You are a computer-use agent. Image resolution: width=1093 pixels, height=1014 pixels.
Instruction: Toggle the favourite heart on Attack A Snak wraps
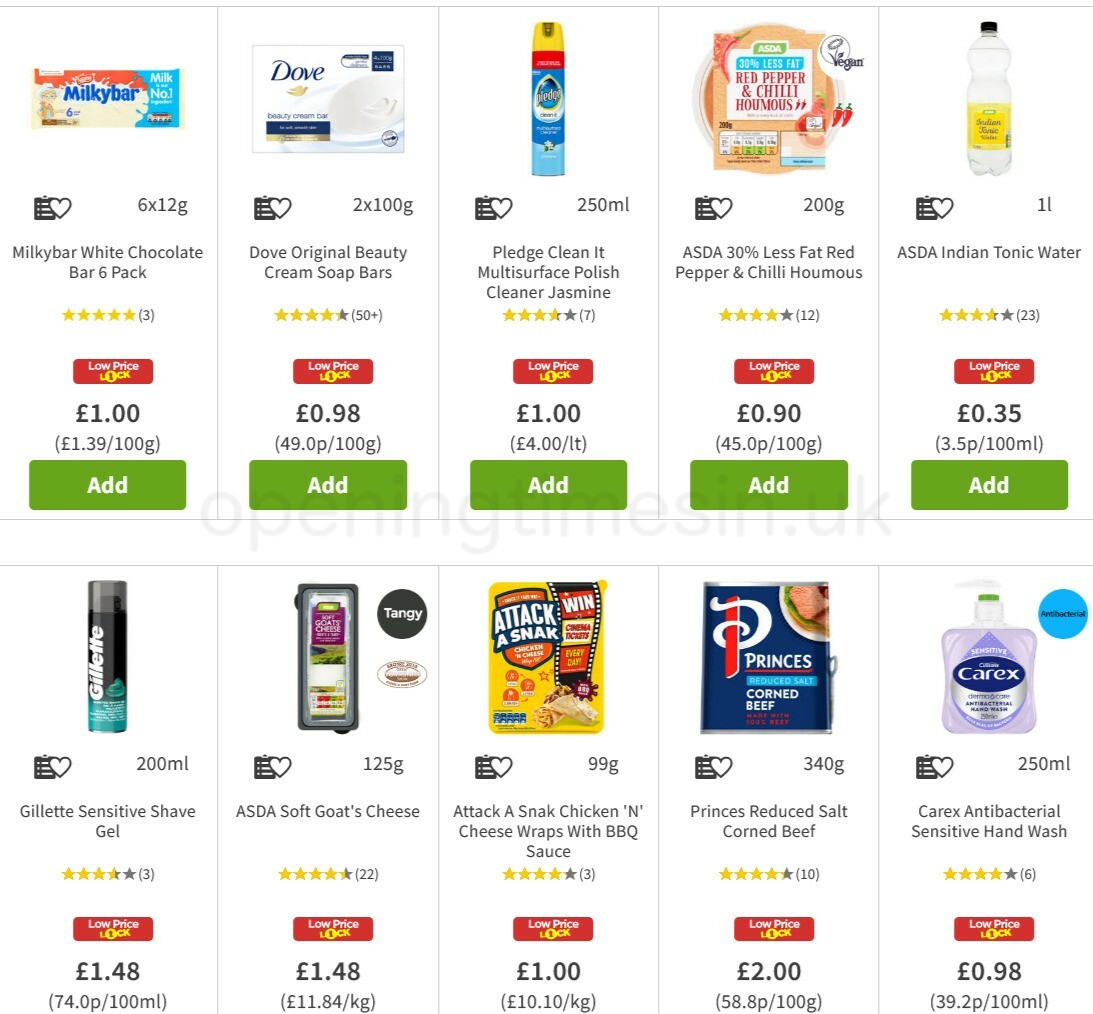click(x=501, y=765)
